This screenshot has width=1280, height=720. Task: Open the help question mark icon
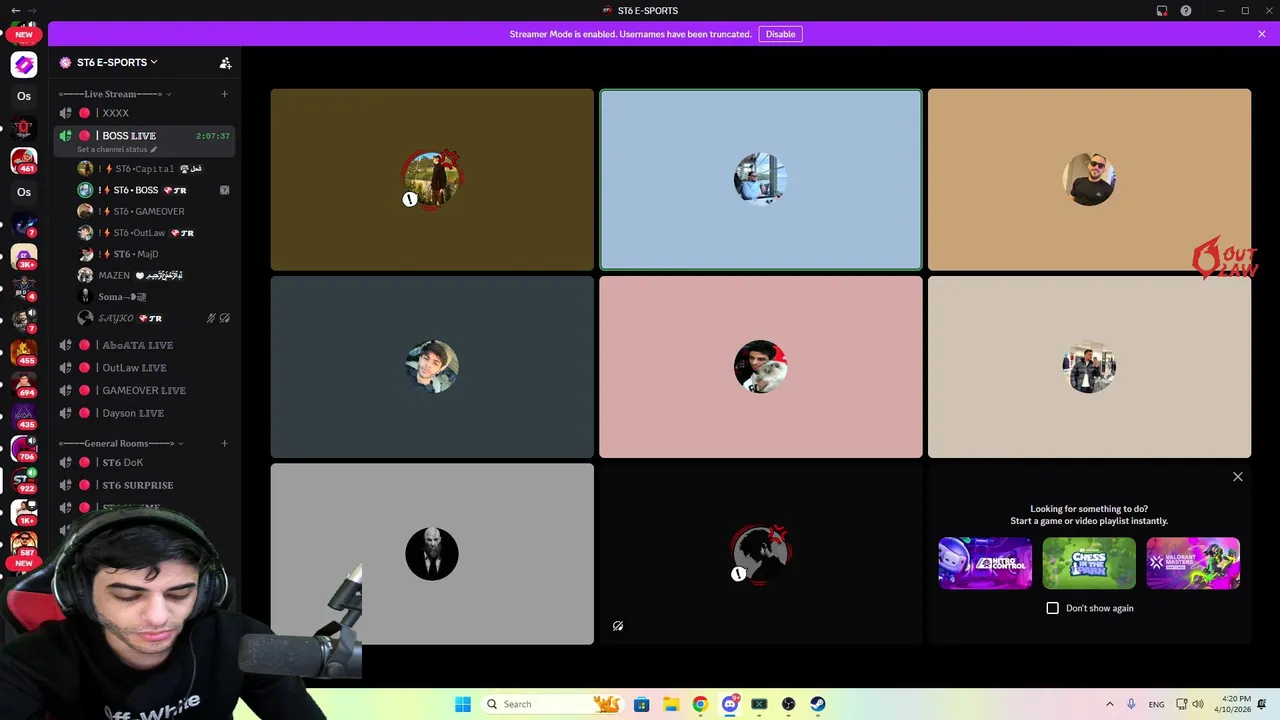point(1186,10)
